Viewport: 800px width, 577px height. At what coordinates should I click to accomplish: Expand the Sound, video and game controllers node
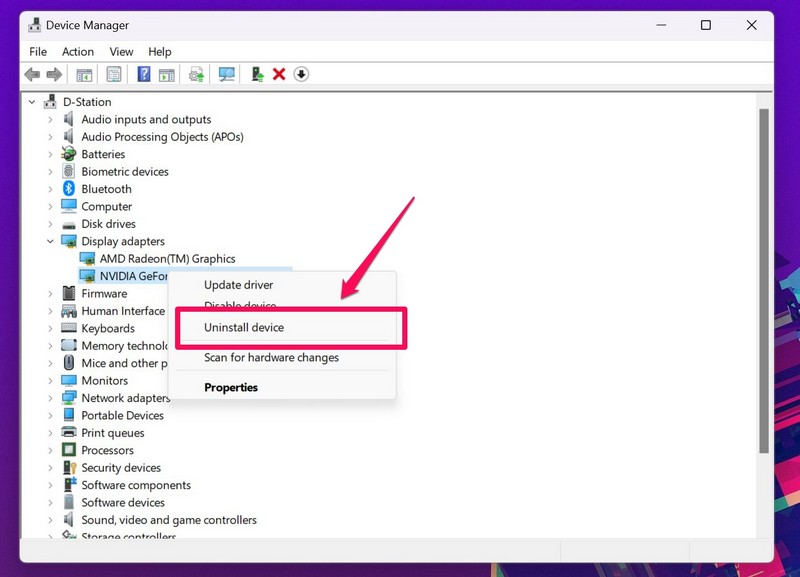pyautogui.click(x=51, y=520)
